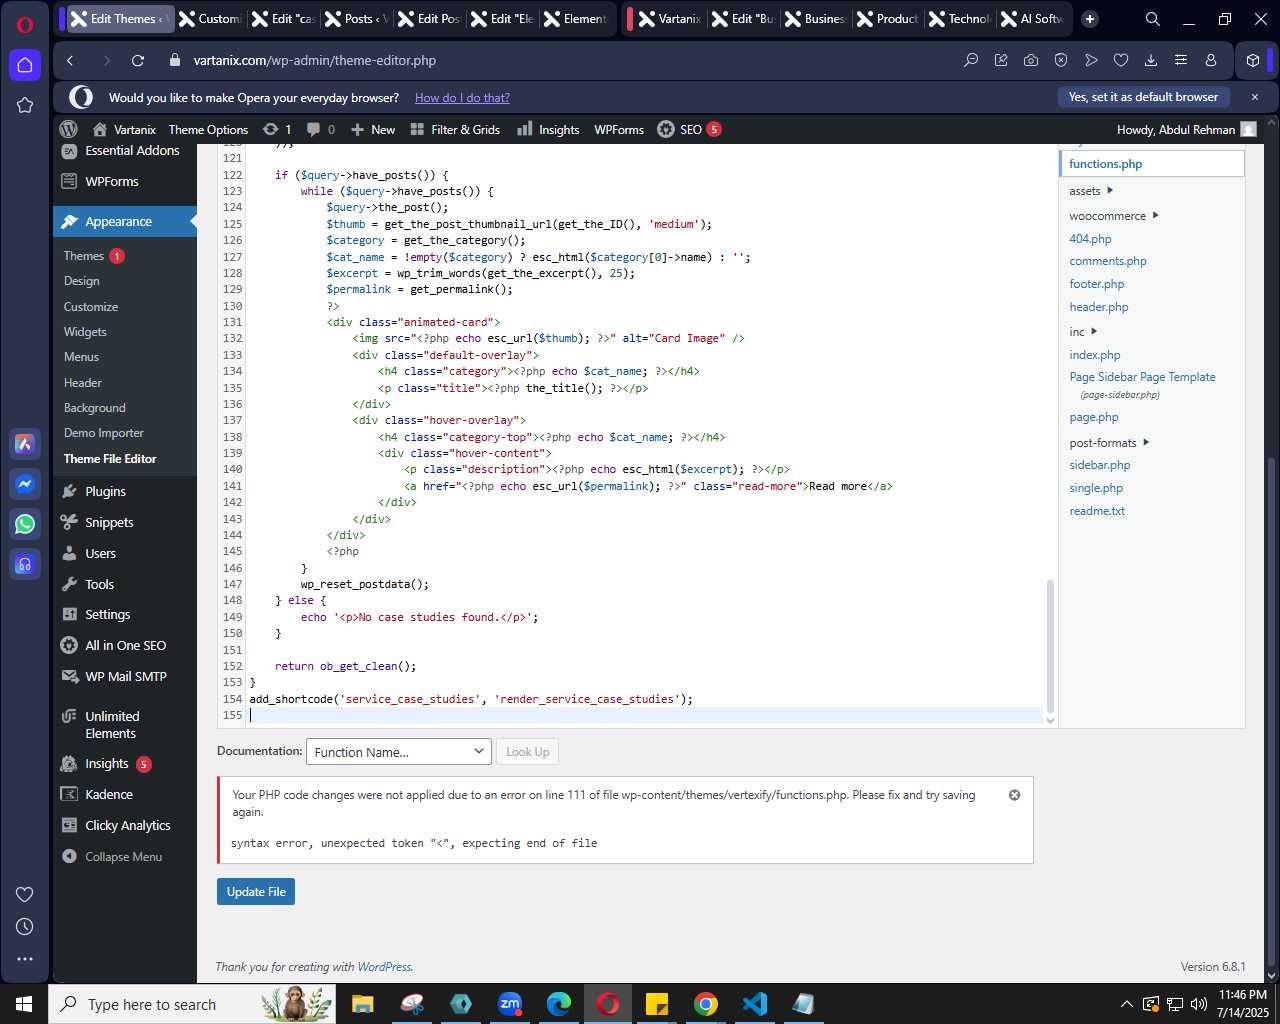Image resolution: width=1280 pixels, height=1024 pixels.
Task: Open Opera easy setup icon
Action: point(1181,60)
